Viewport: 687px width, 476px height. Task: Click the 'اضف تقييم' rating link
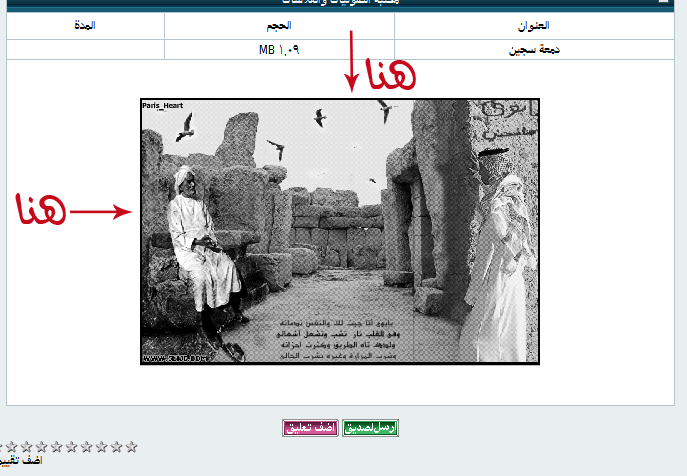(x=21, y=460)
